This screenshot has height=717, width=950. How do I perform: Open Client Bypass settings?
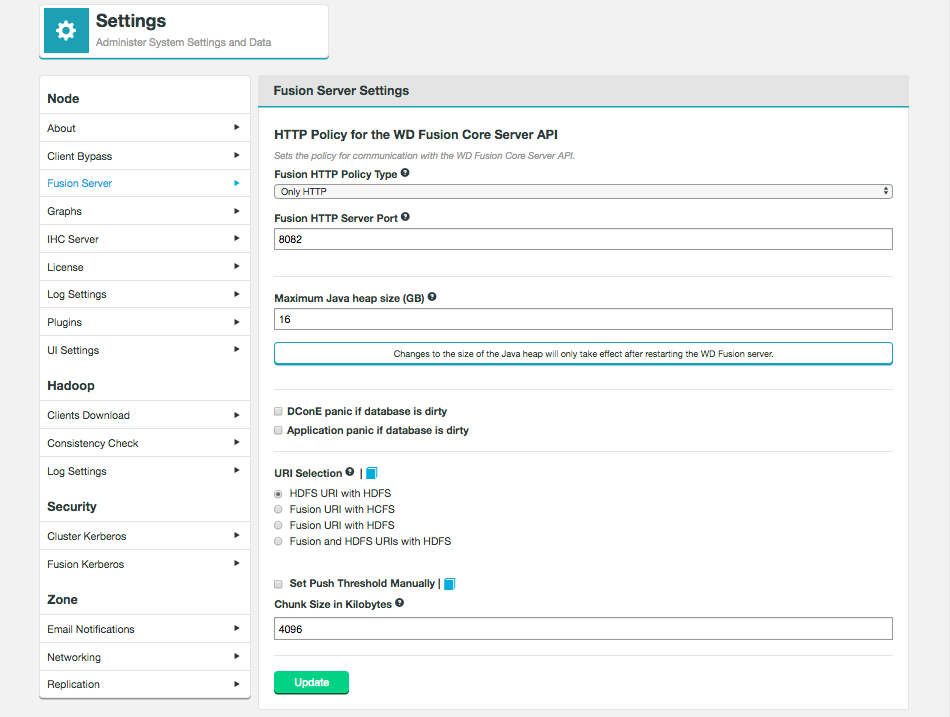[145, 156]
